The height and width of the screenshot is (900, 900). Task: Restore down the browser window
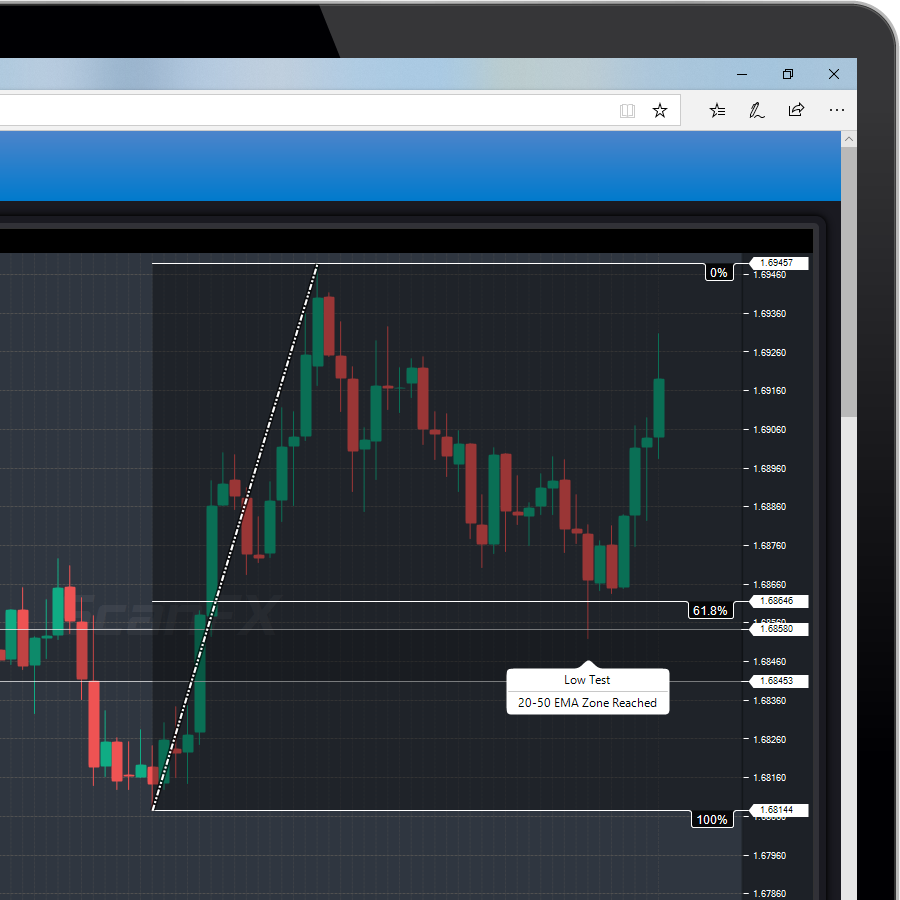pyautogui.click(x=788, y=74)
